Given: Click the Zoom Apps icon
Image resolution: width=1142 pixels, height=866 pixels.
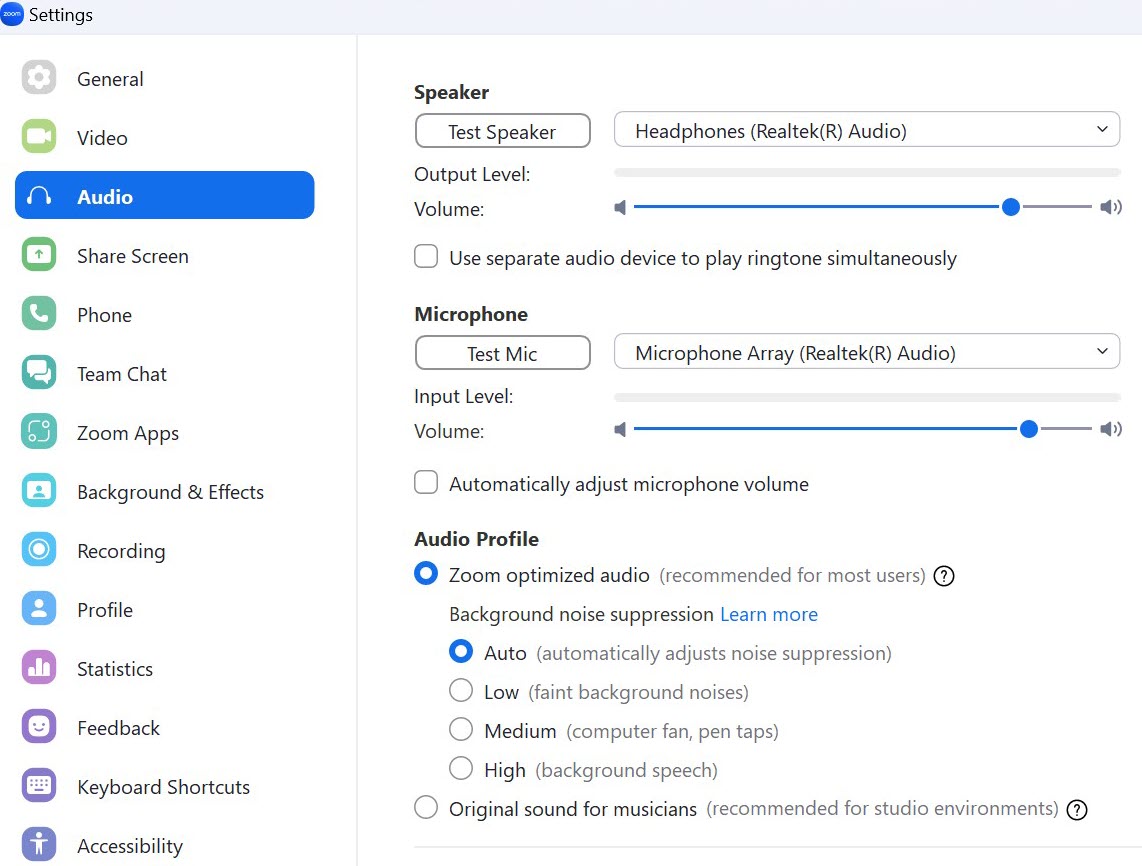Looking at the screenshot, I should (x=39, y=432).
